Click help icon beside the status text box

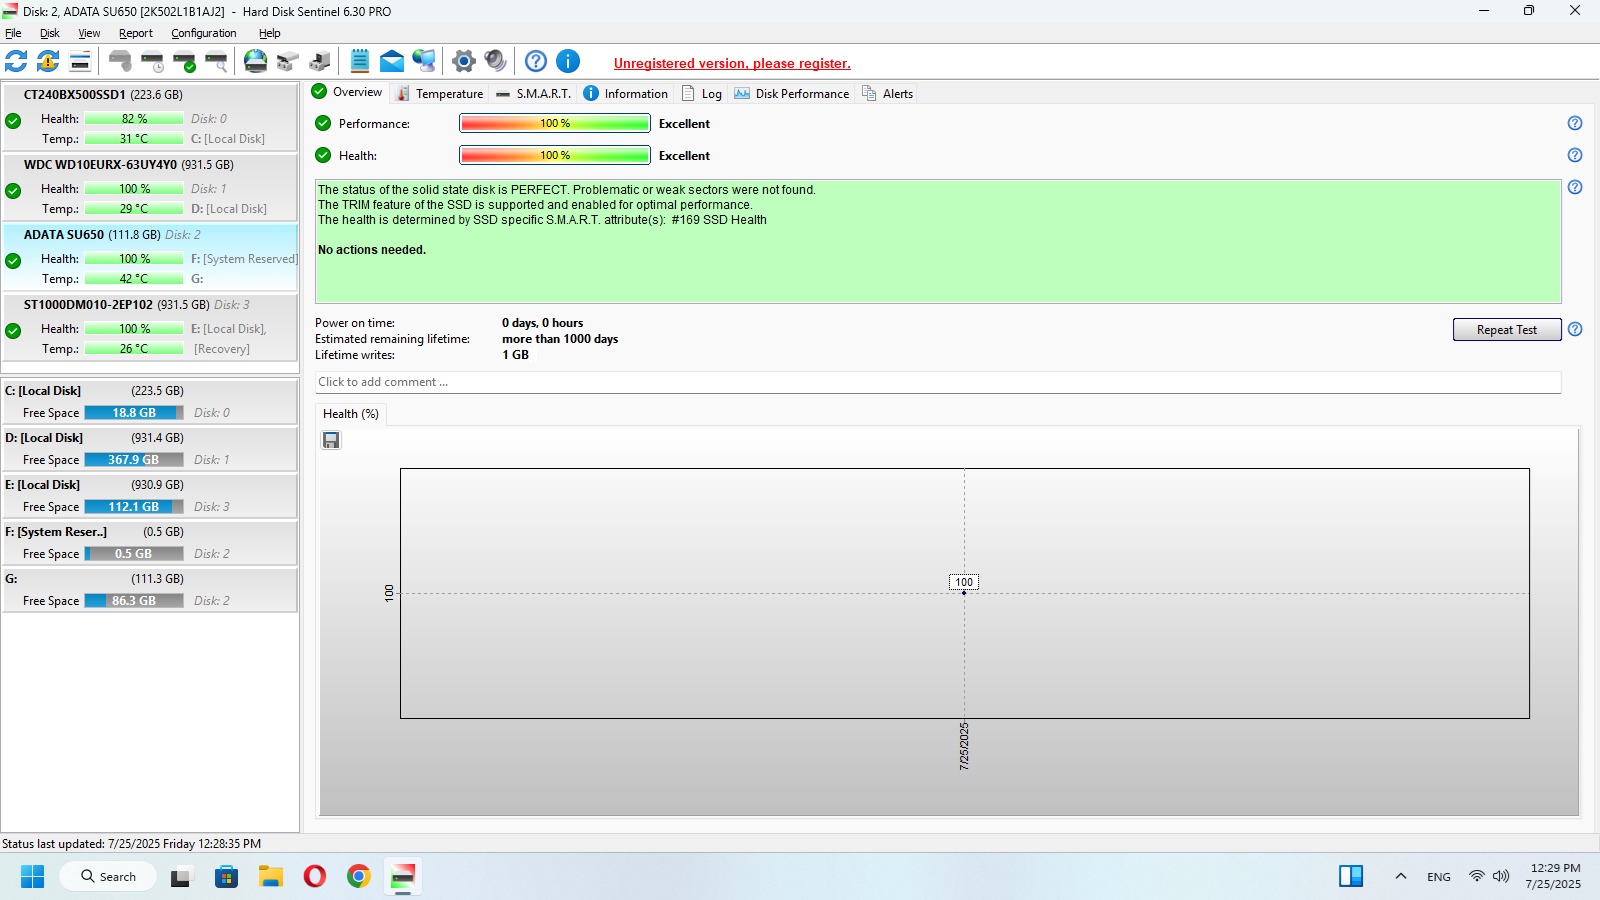pos(1575,187)
